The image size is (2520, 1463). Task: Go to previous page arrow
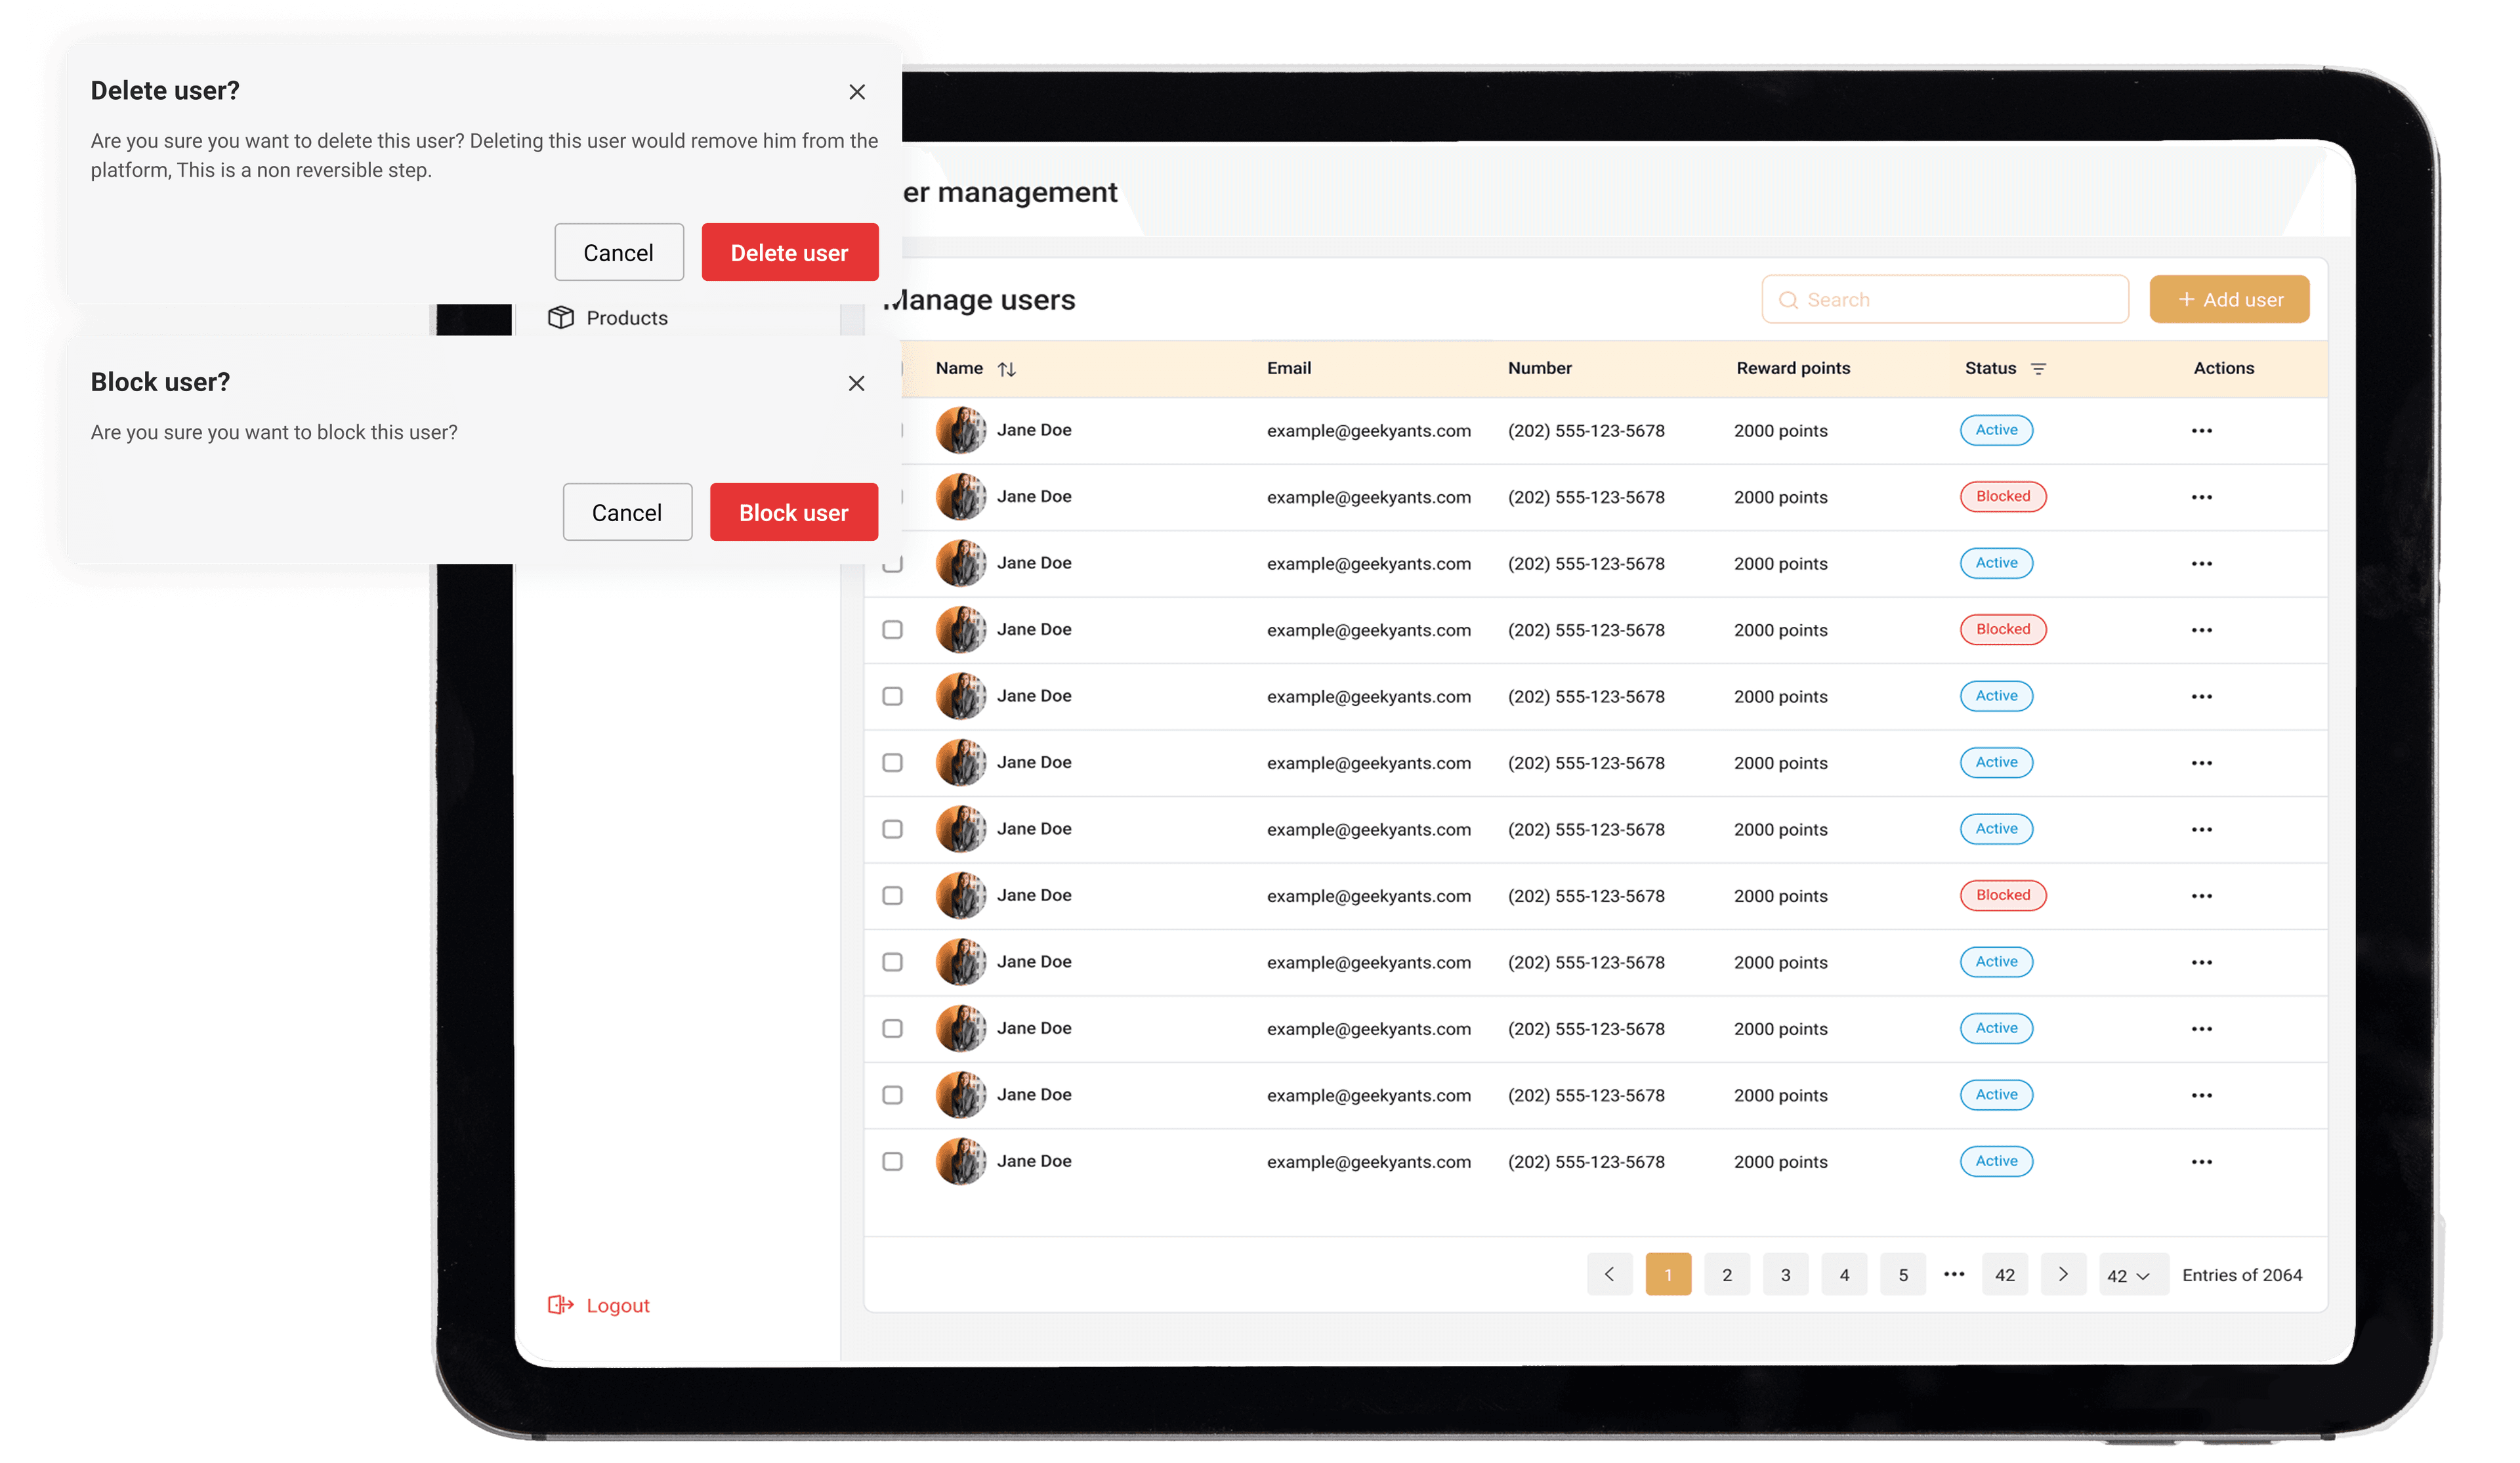coord(1609,1274)
